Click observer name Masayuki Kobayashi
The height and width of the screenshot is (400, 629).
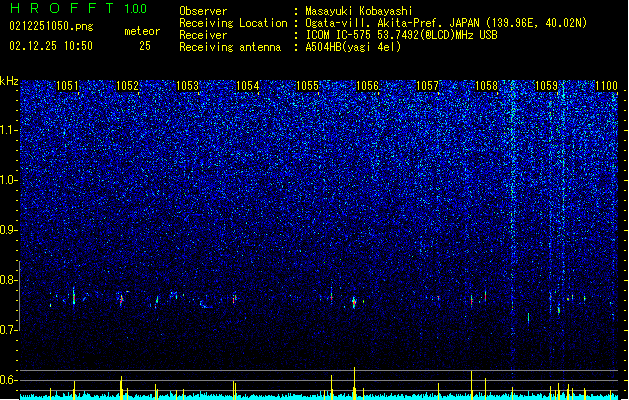(x=359, y=11)
